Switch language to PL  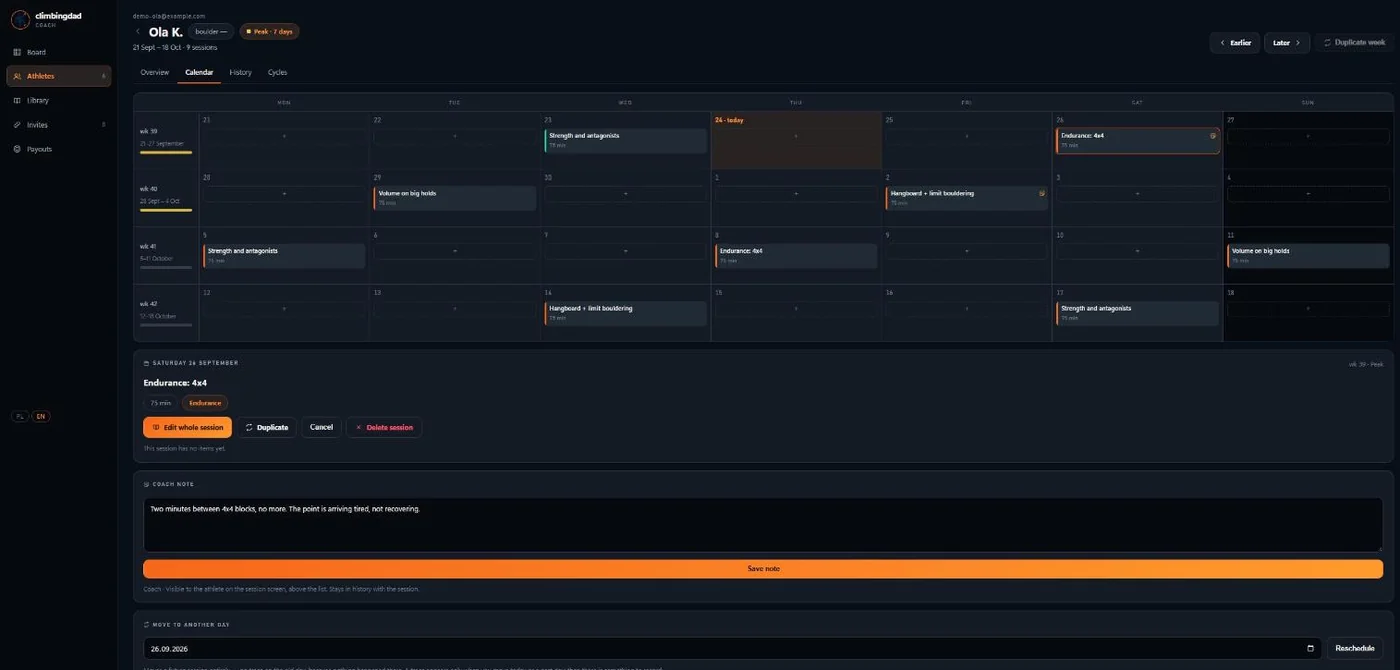[x=20, y=416]
